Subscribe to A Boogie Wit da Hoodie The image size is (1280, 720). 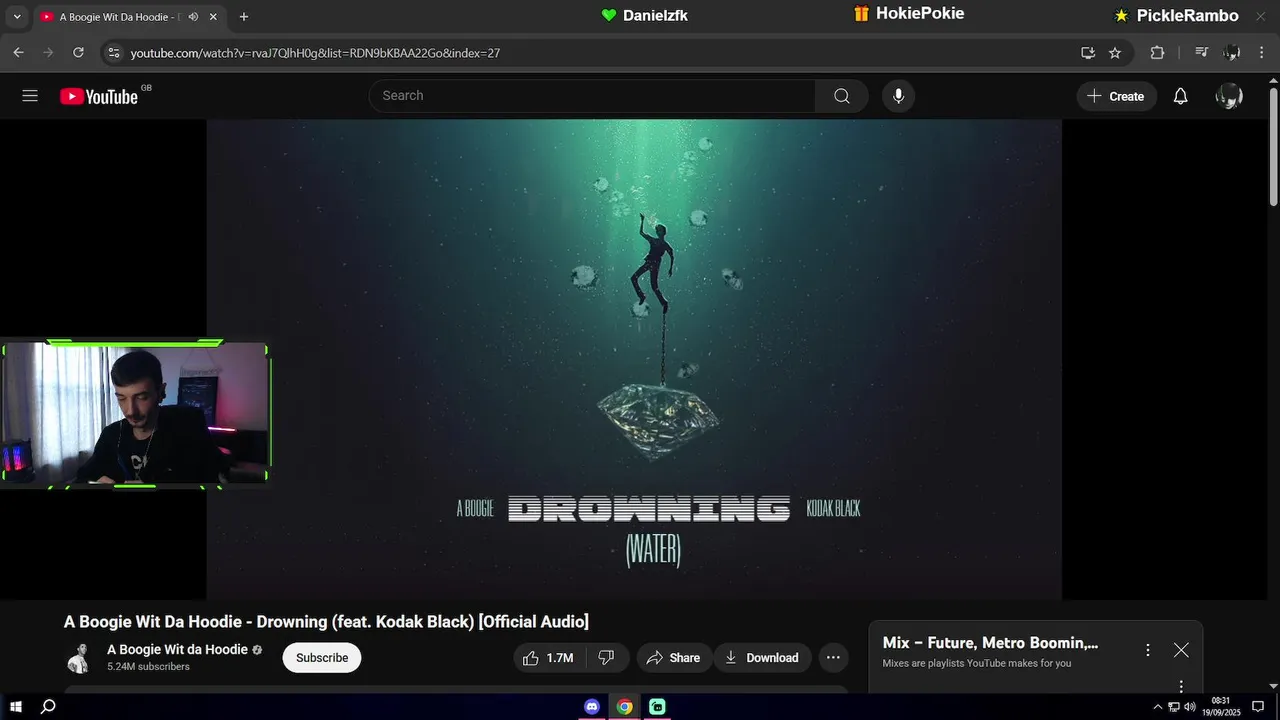click(x=322, y=658)
